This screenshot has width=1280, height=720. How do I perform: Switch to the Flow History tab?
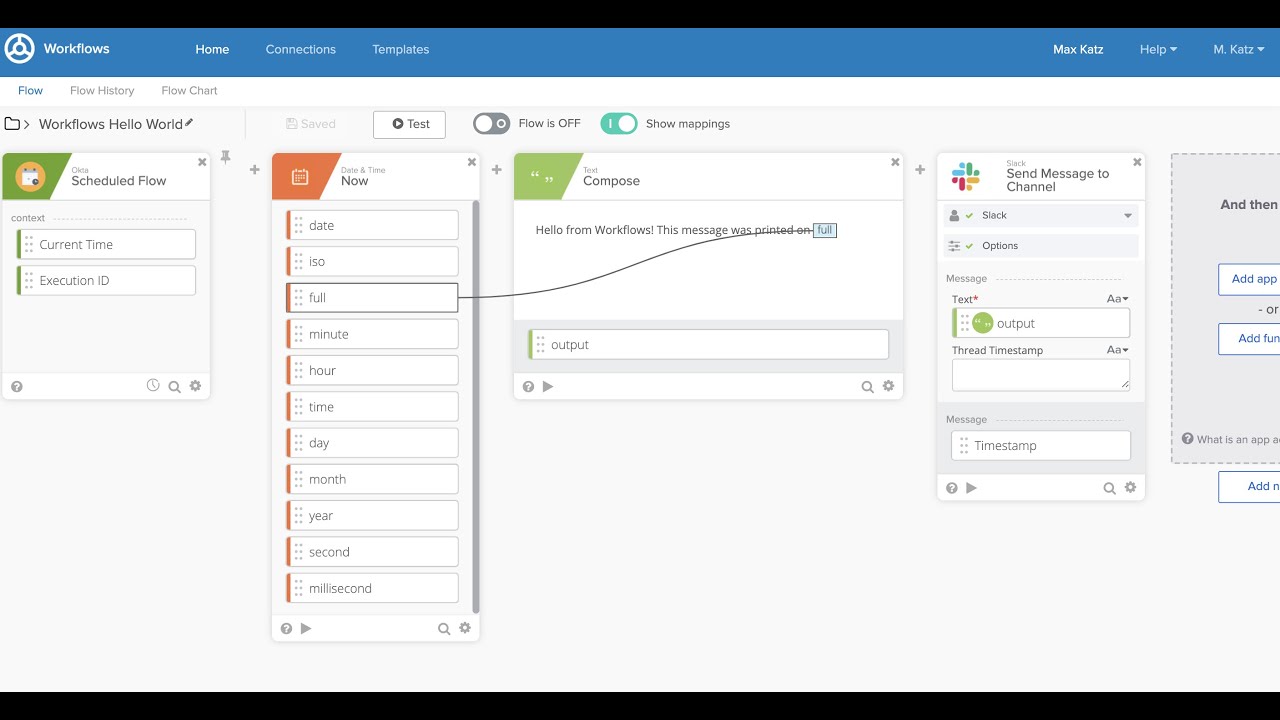tap(102, 90)
